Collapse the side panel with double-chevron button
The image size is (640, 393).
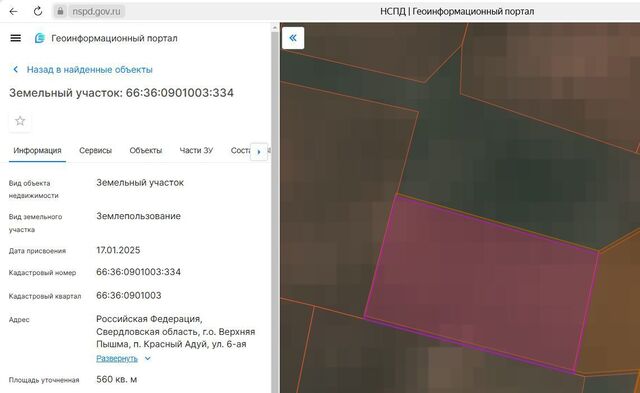293,38
